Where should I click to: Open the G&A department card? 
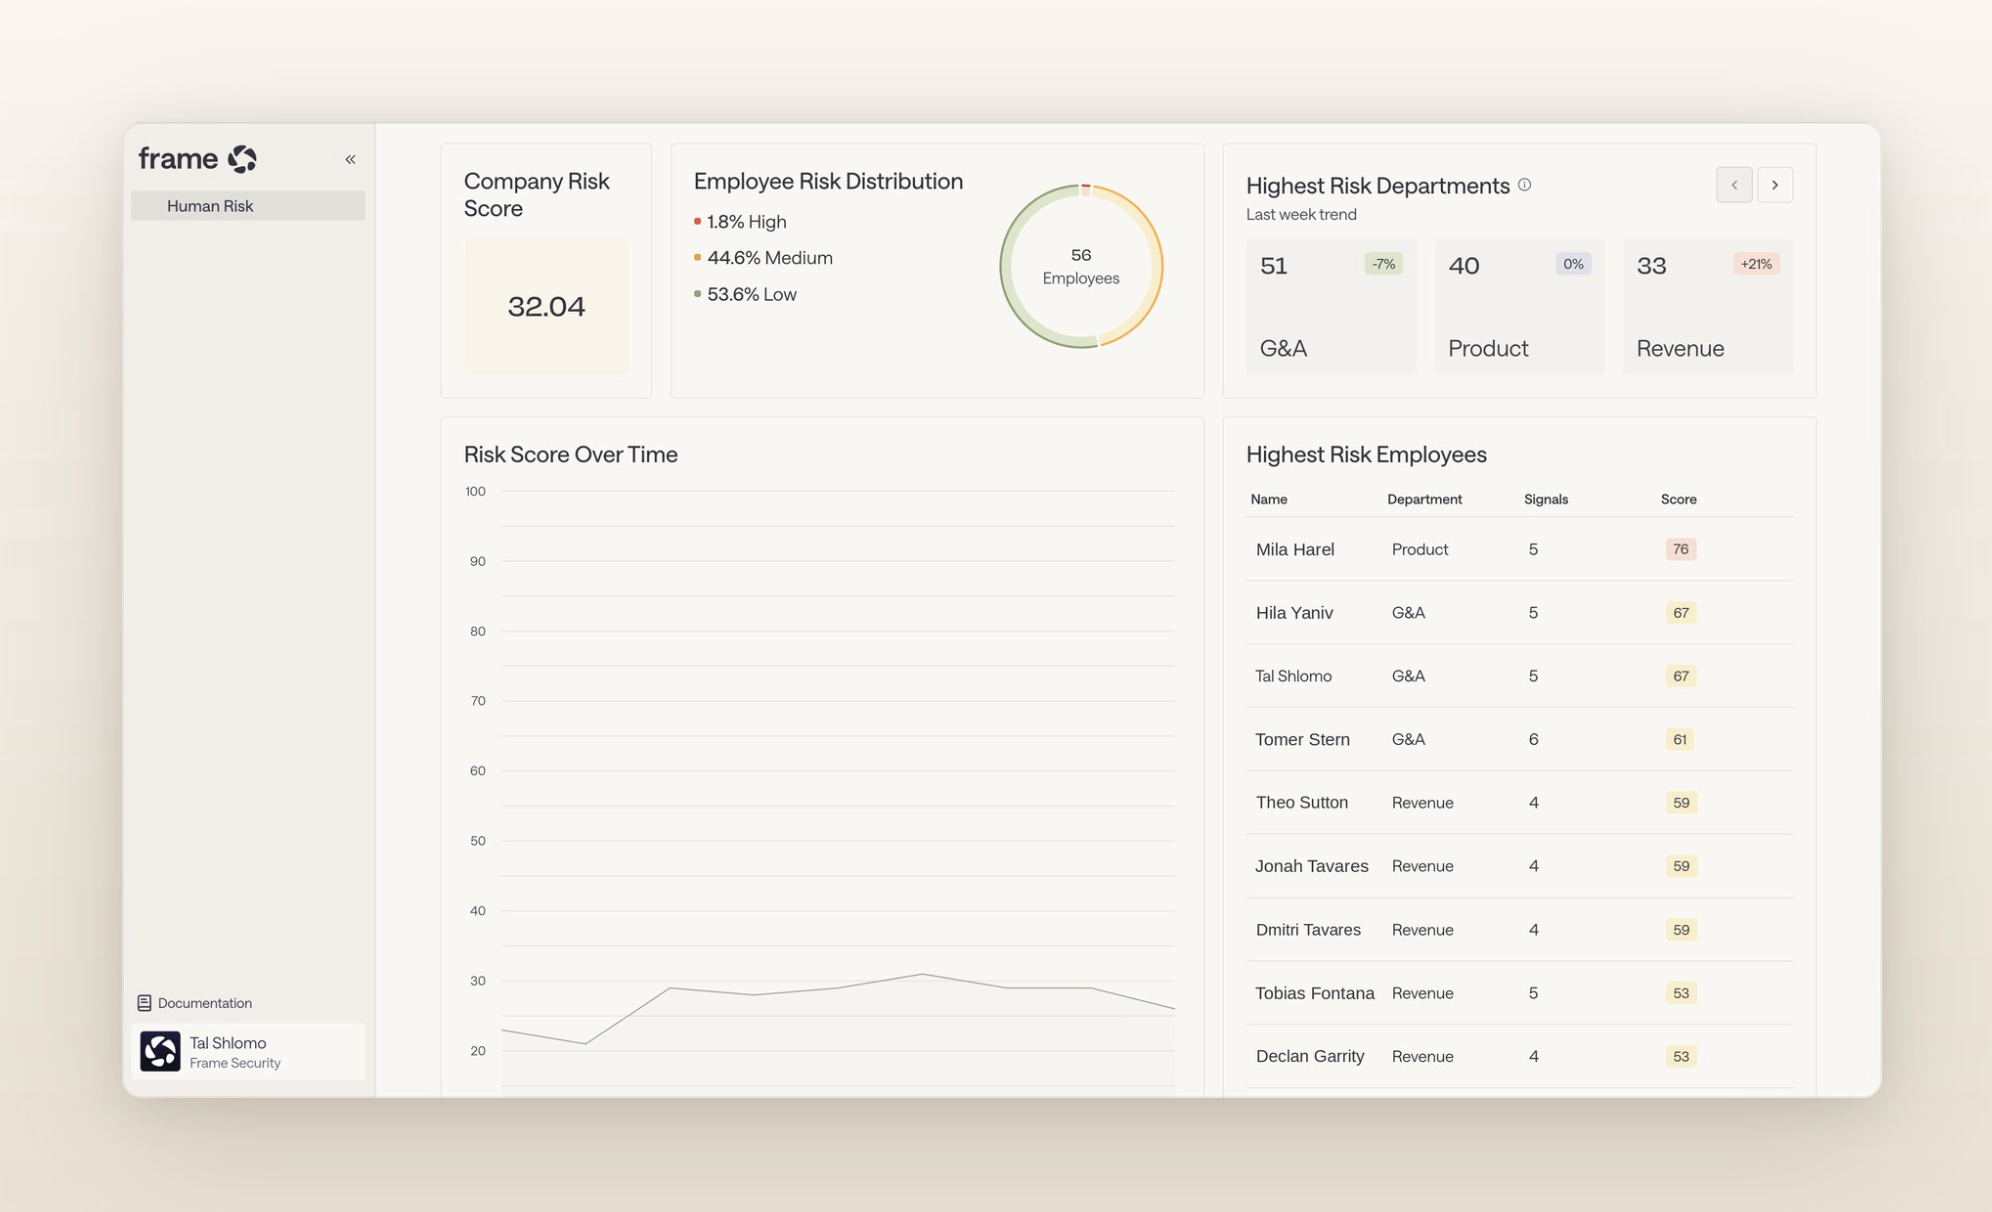click(x=1331, y=306)
